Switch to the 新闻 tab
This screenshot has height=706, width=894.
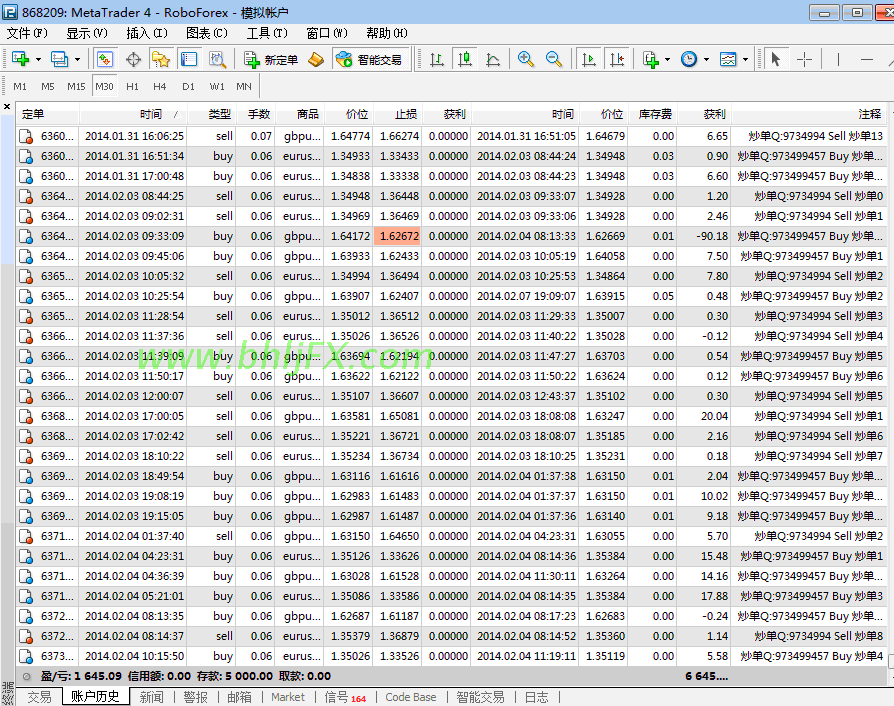pos(152,697)
